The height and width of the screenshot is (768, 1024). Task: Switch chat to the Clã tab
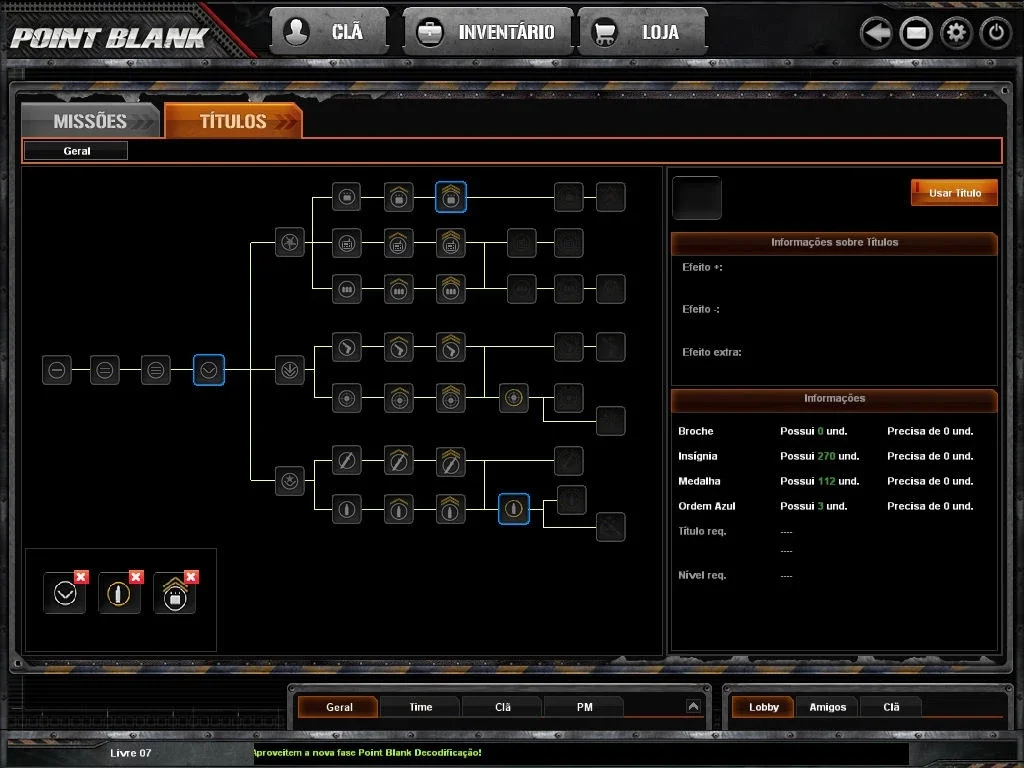tap(502, 707)
